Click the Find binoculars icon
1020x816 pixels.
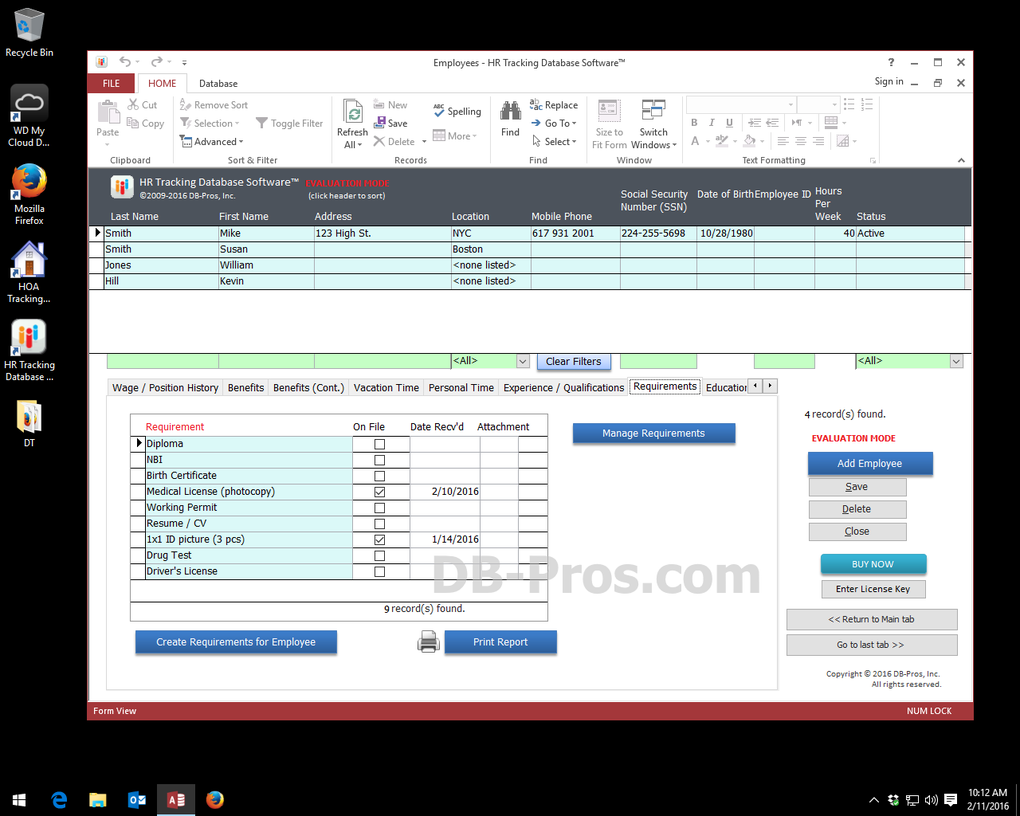click(x=511, y=111)
